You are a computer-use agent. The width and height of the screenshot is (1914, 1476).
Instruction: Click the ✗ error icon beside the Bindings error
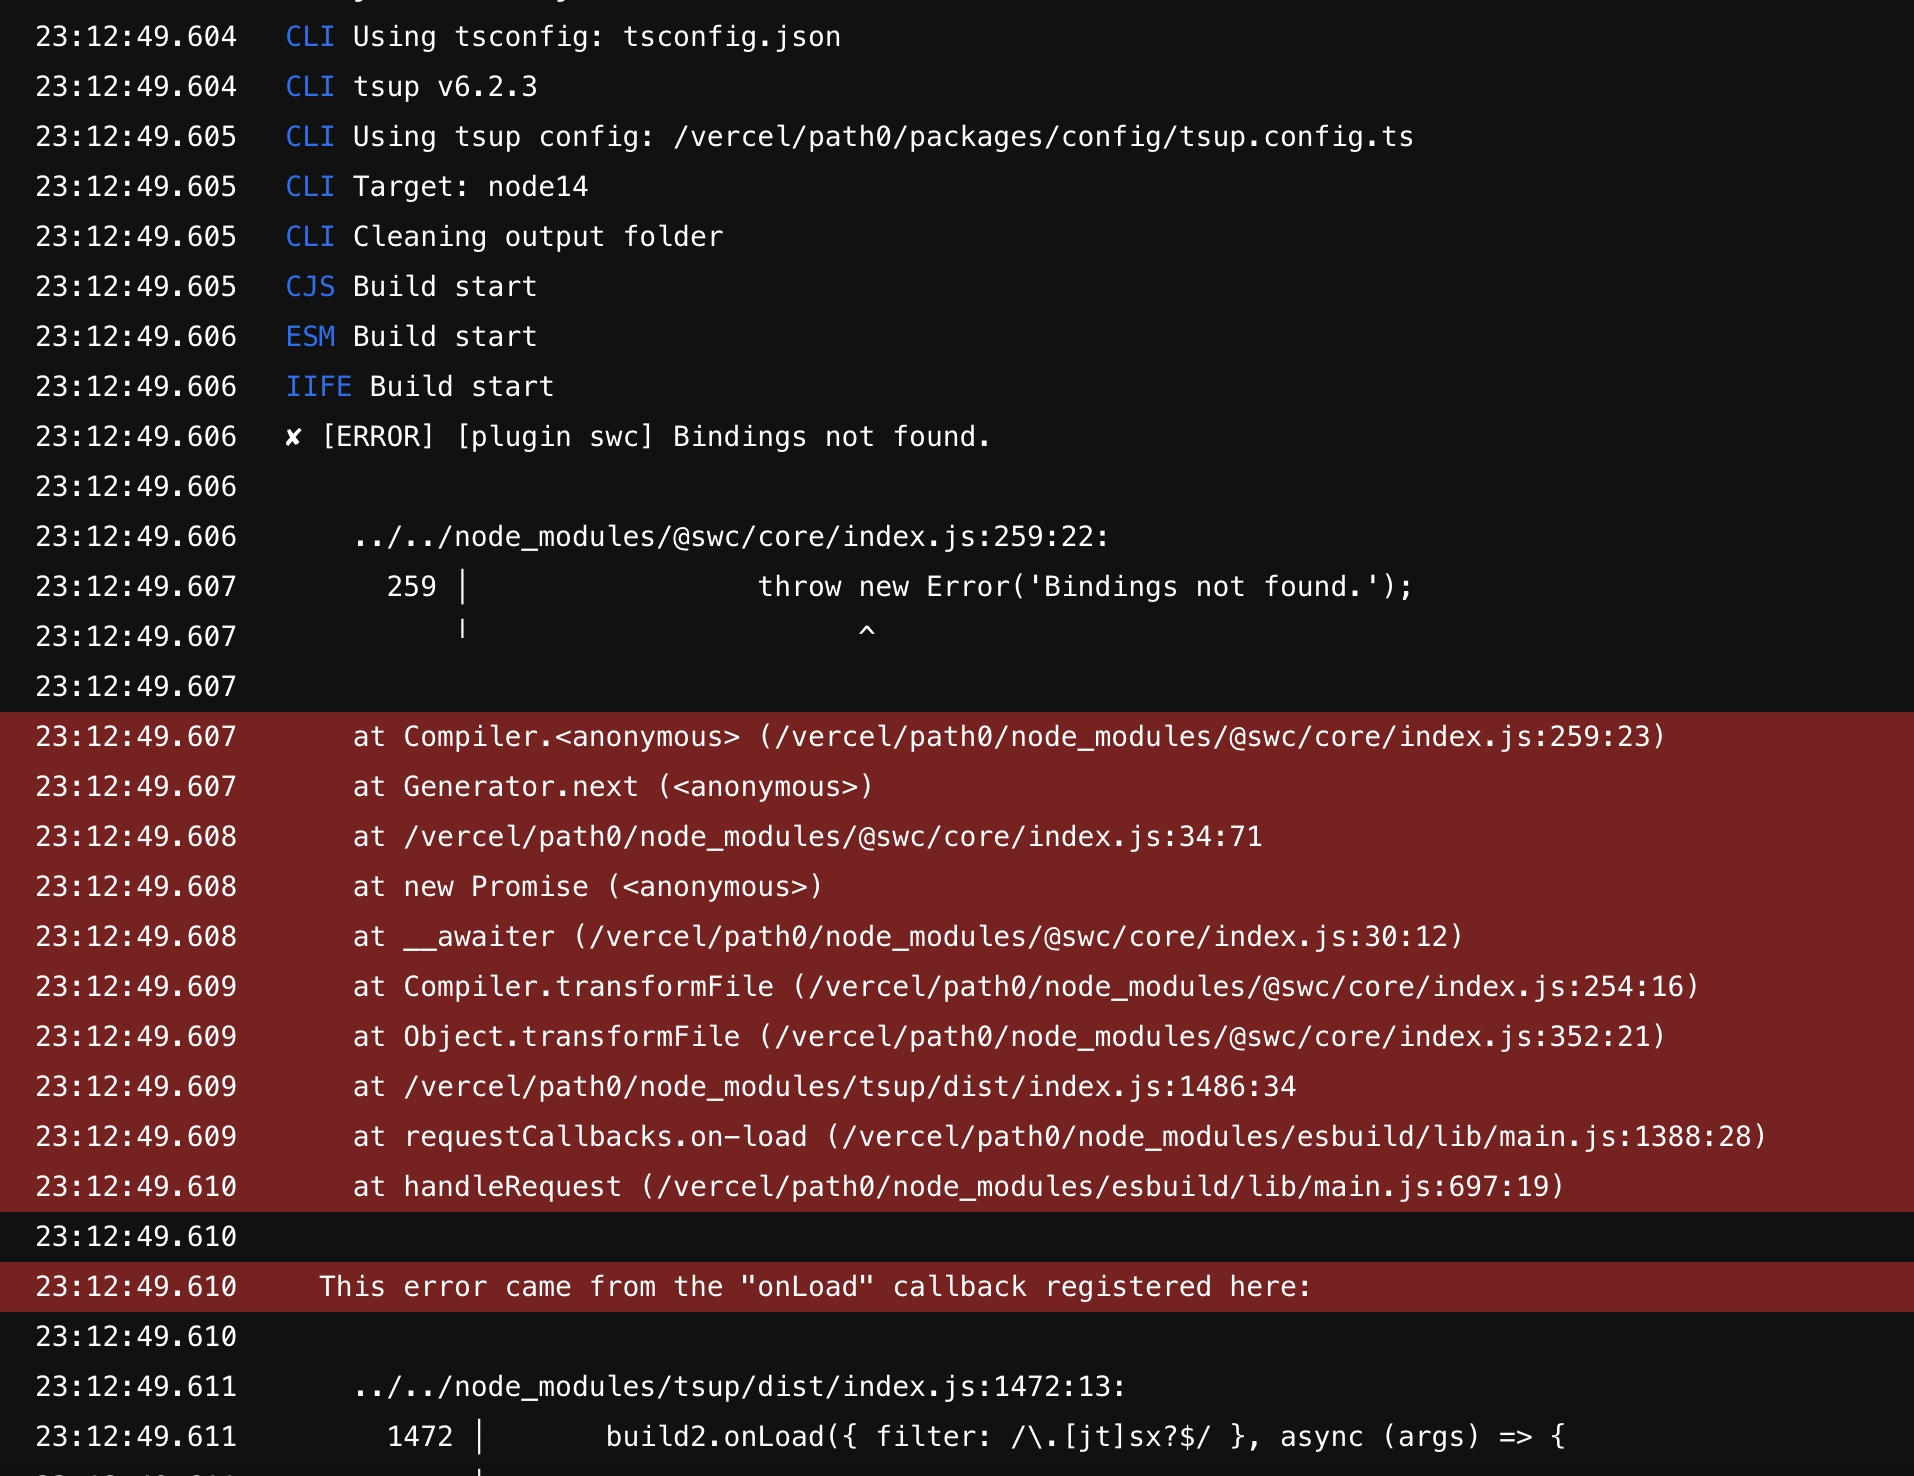click(292, 437)
